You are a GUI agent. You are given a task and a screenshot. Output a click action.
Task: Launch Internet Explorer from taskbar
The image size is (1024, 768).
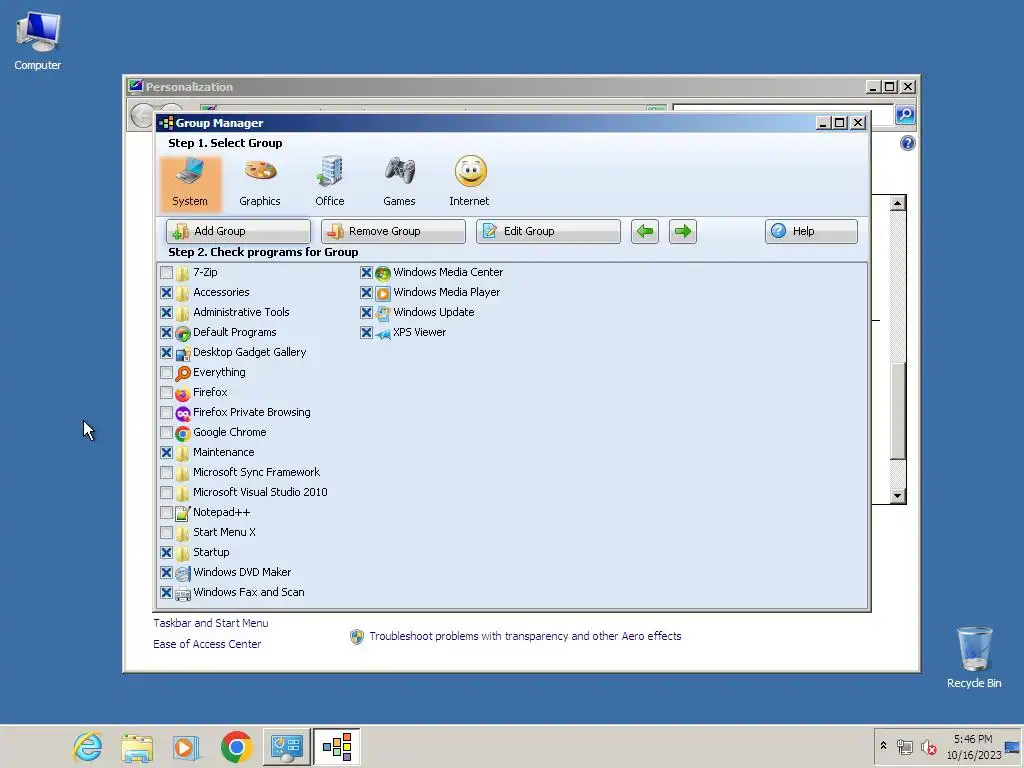coord(88,746)
